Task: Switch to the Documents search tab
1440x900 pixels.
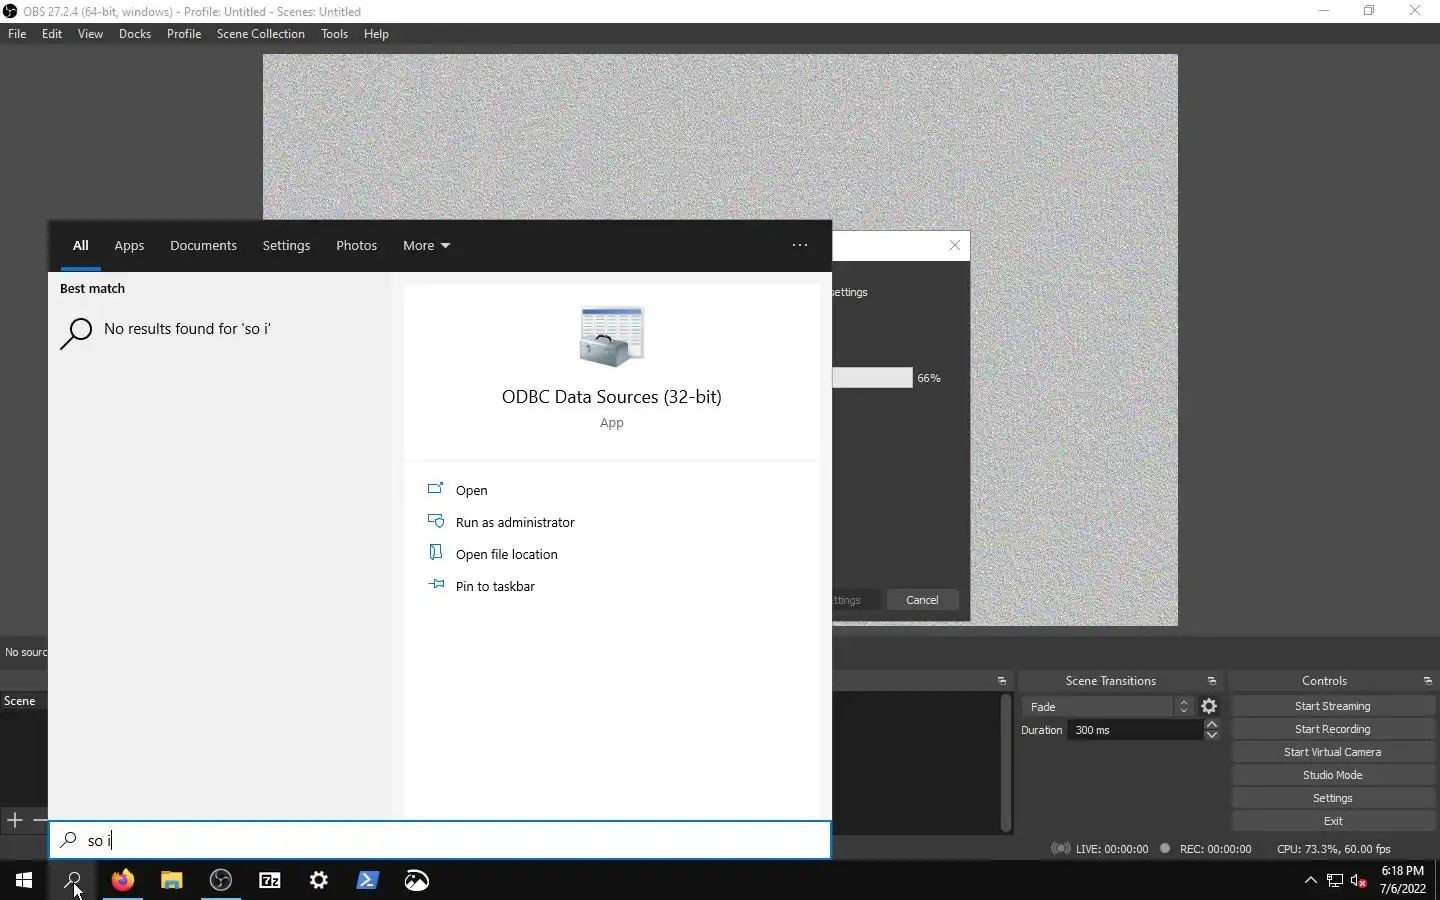Action: click(x=203, y=245)
